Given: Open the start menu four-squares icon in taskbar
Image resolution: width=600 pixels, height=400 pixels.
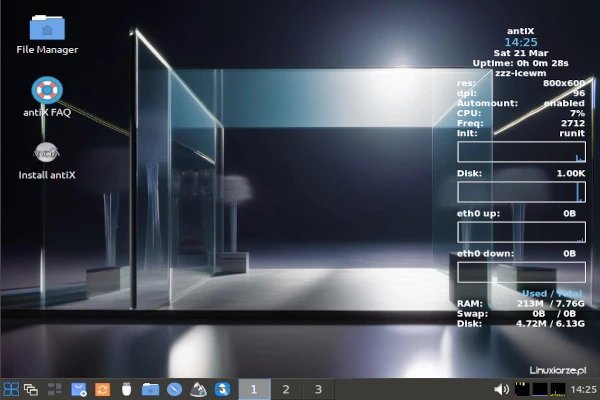Looking at the screenshot, I should (x=11, y=389).
